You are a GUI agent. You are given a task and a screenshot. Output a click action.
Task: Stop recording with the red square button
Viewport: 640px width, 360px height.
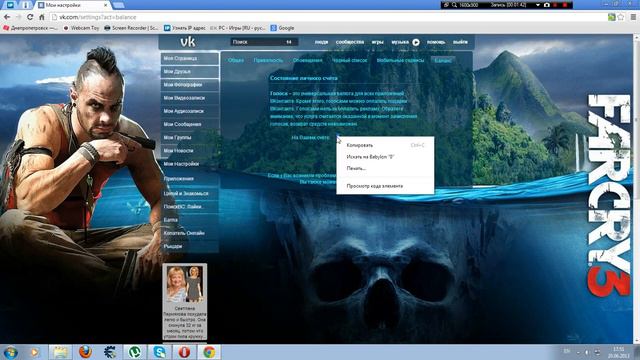(565, 5)
